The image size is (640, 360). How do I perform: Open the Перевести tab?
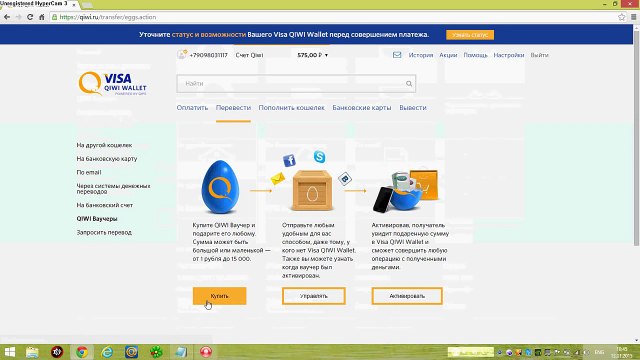pyautogui.click(x=233, y=108)
